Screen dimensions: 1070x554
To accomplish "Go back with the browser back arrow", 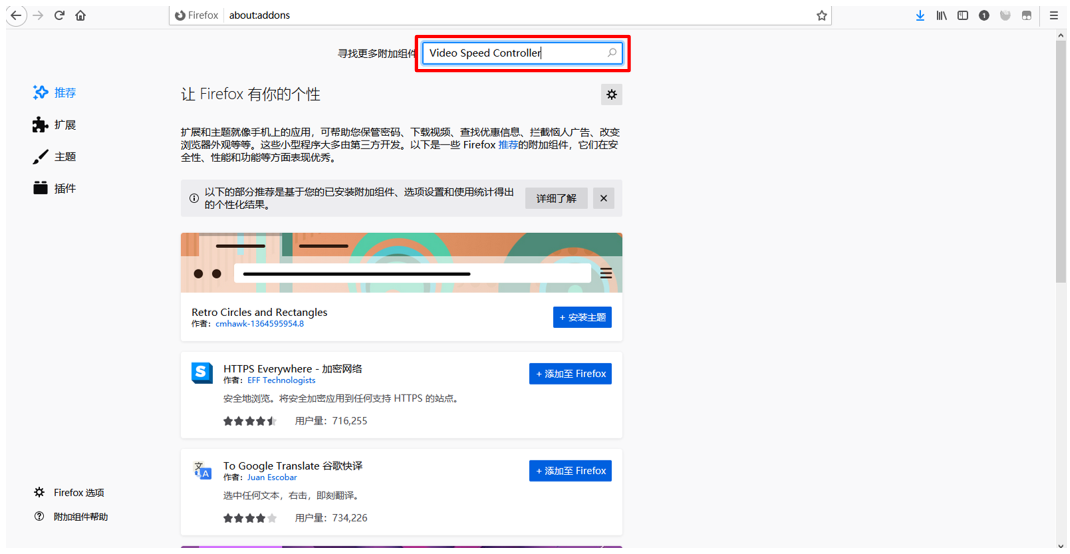I will click(x=14, y=15).
